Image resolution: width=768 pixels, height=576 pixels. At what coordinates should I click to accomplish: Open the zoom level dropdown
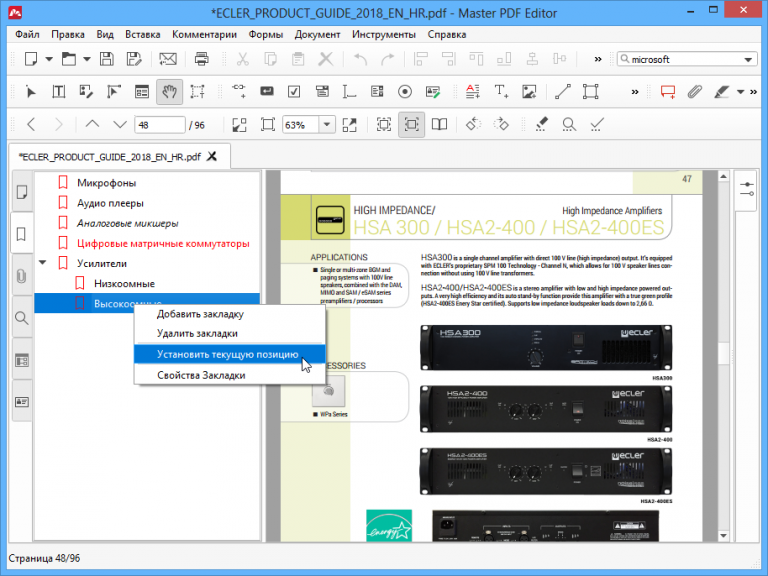click(327, 125)
